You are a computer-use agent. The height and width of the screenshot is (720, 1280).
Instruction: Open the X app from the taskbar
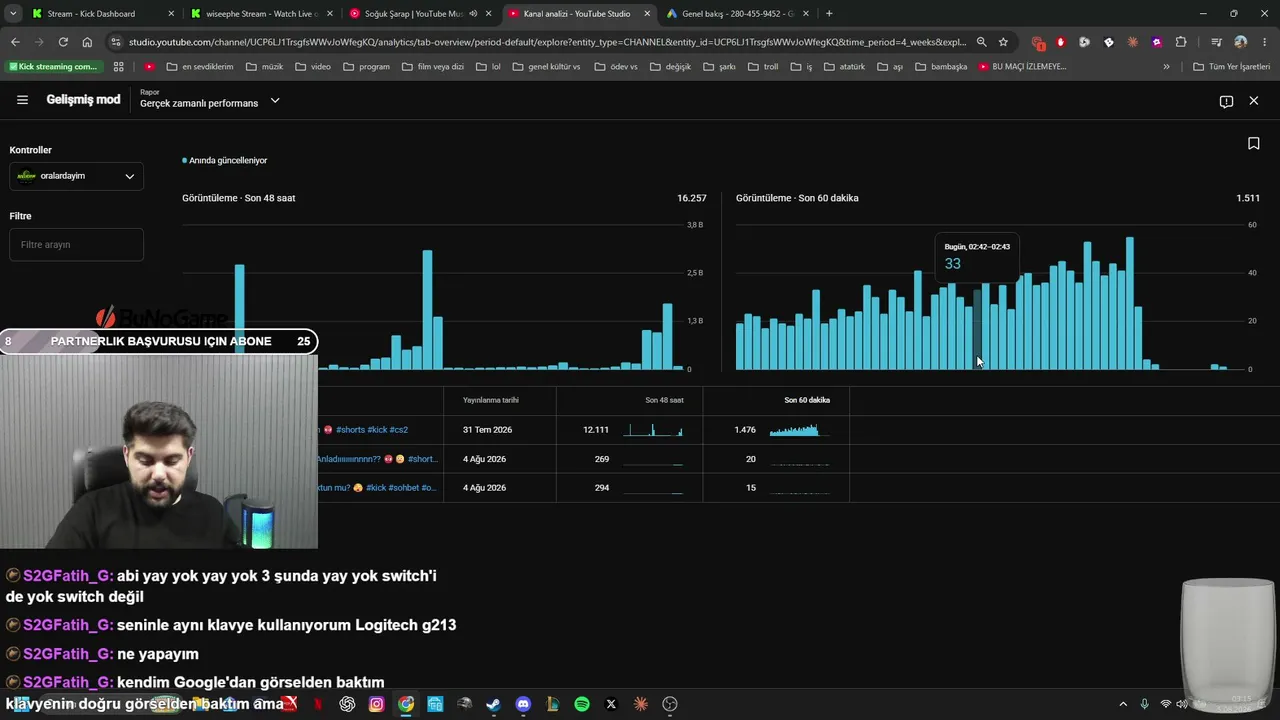[611, 704]
